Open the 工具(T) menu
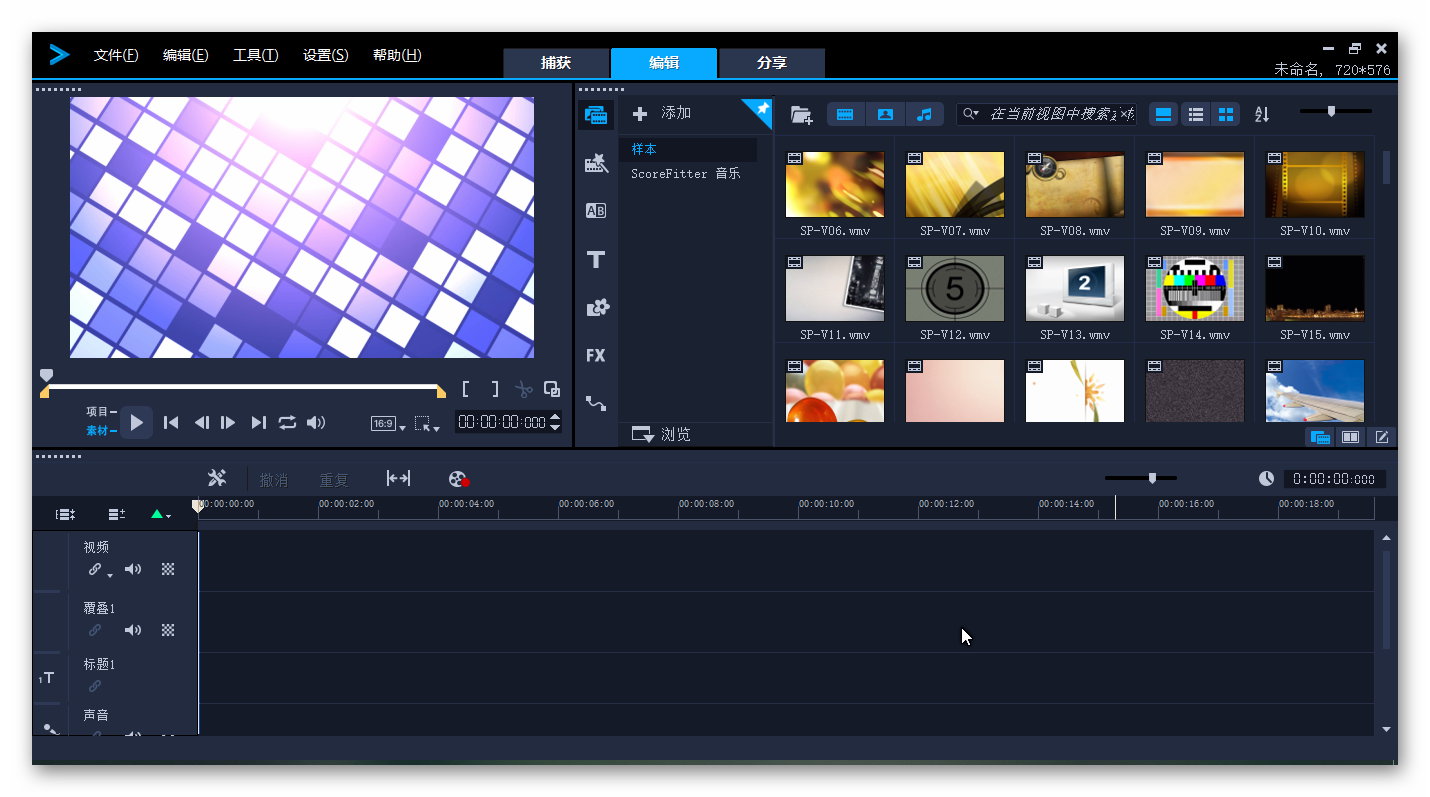1430x797 pixels. (x=256, y=55)
